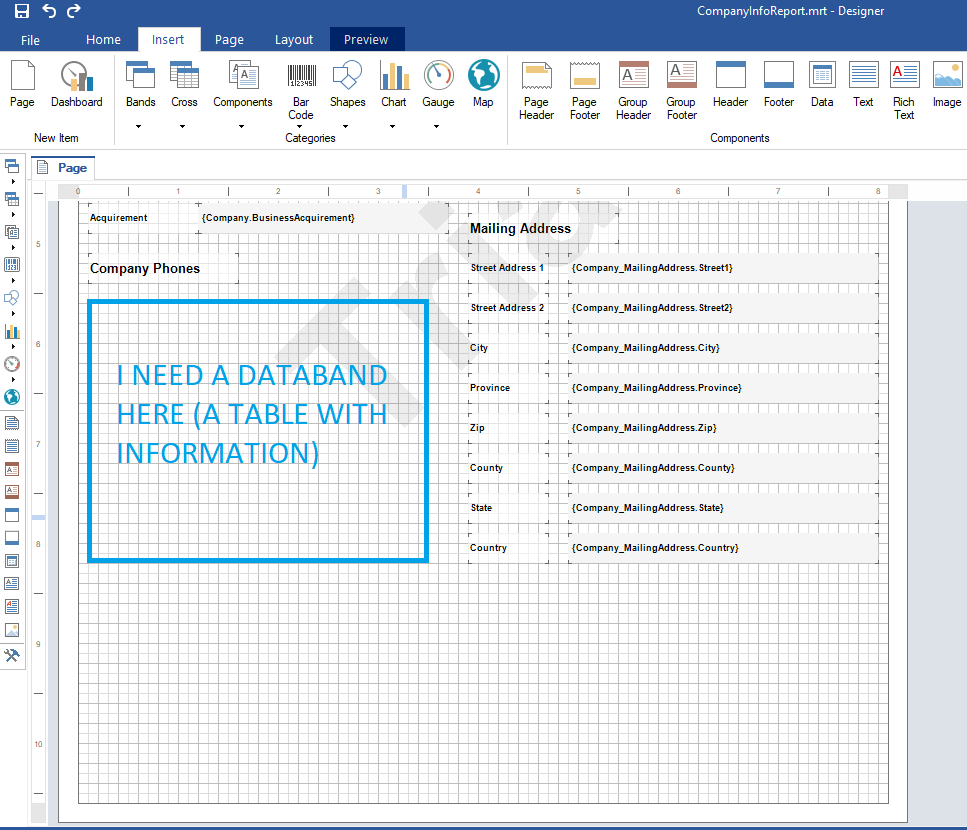Click the Bar Code icon in the left toolbox
Screen dimensions: 967x830
[12, 265]
